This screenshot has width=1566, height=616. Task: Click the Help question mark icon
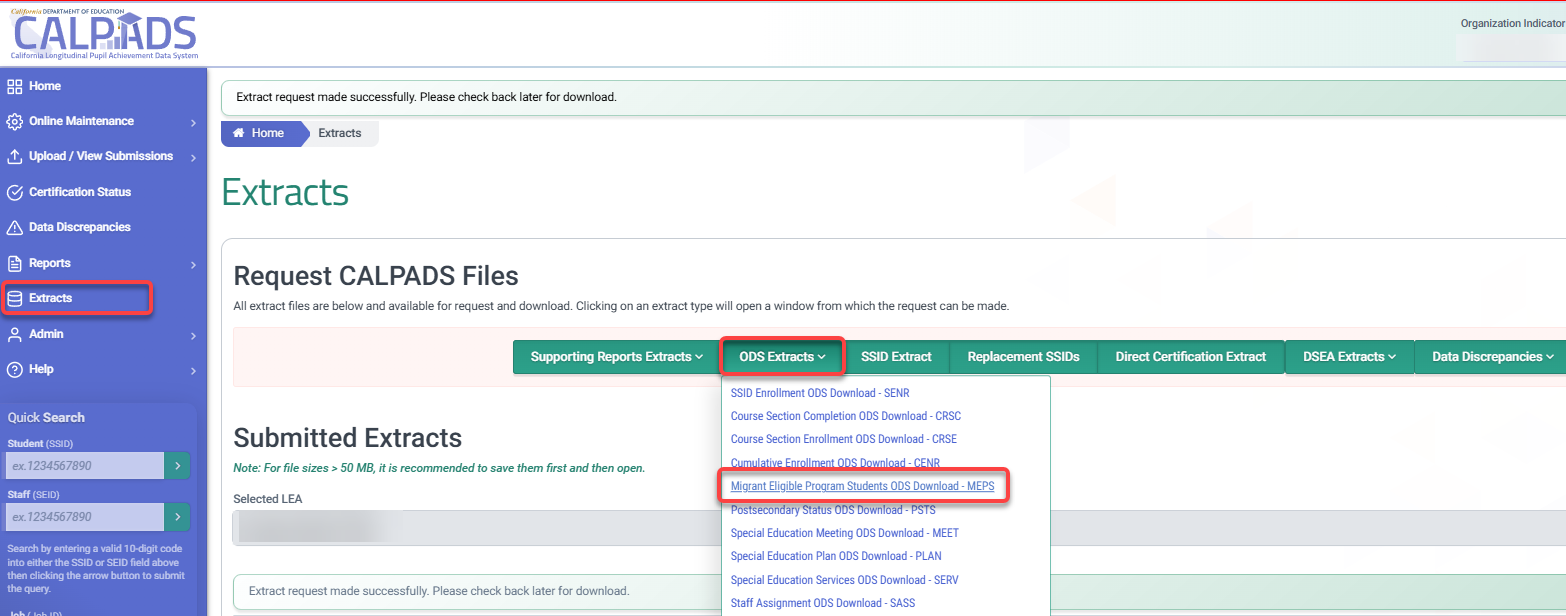click(x=15, y=369)
